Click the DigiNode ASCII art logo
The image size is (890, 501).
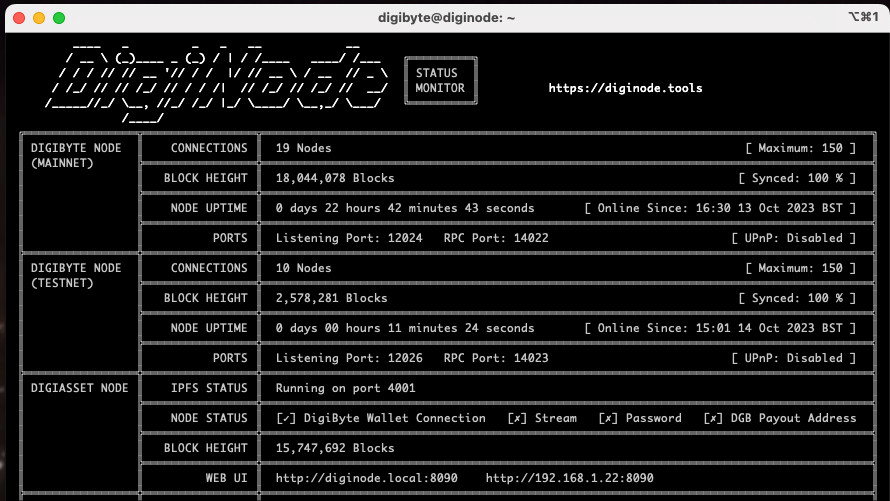(217, 83)
